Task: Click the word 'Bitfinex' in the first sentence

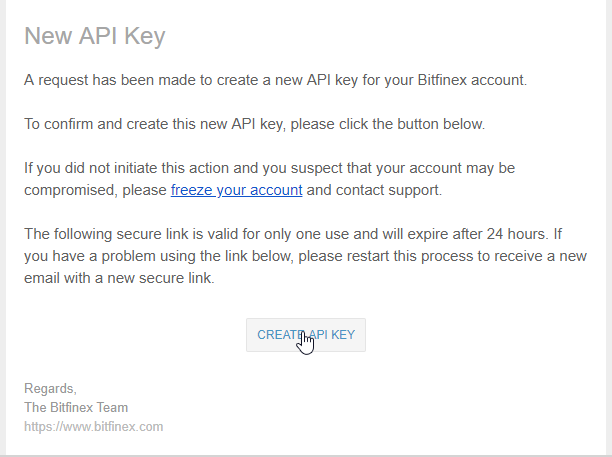Action: [x=442, y=80]
